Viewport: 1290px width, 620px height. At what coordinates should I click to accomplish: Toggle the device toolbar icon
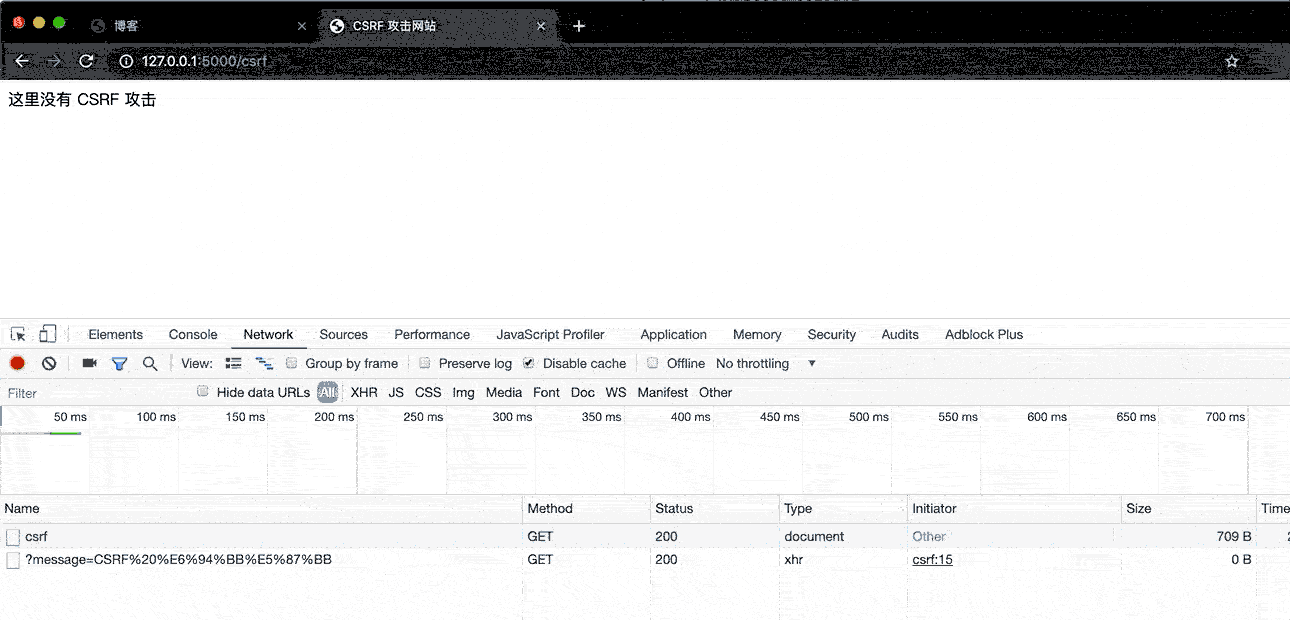48,334
